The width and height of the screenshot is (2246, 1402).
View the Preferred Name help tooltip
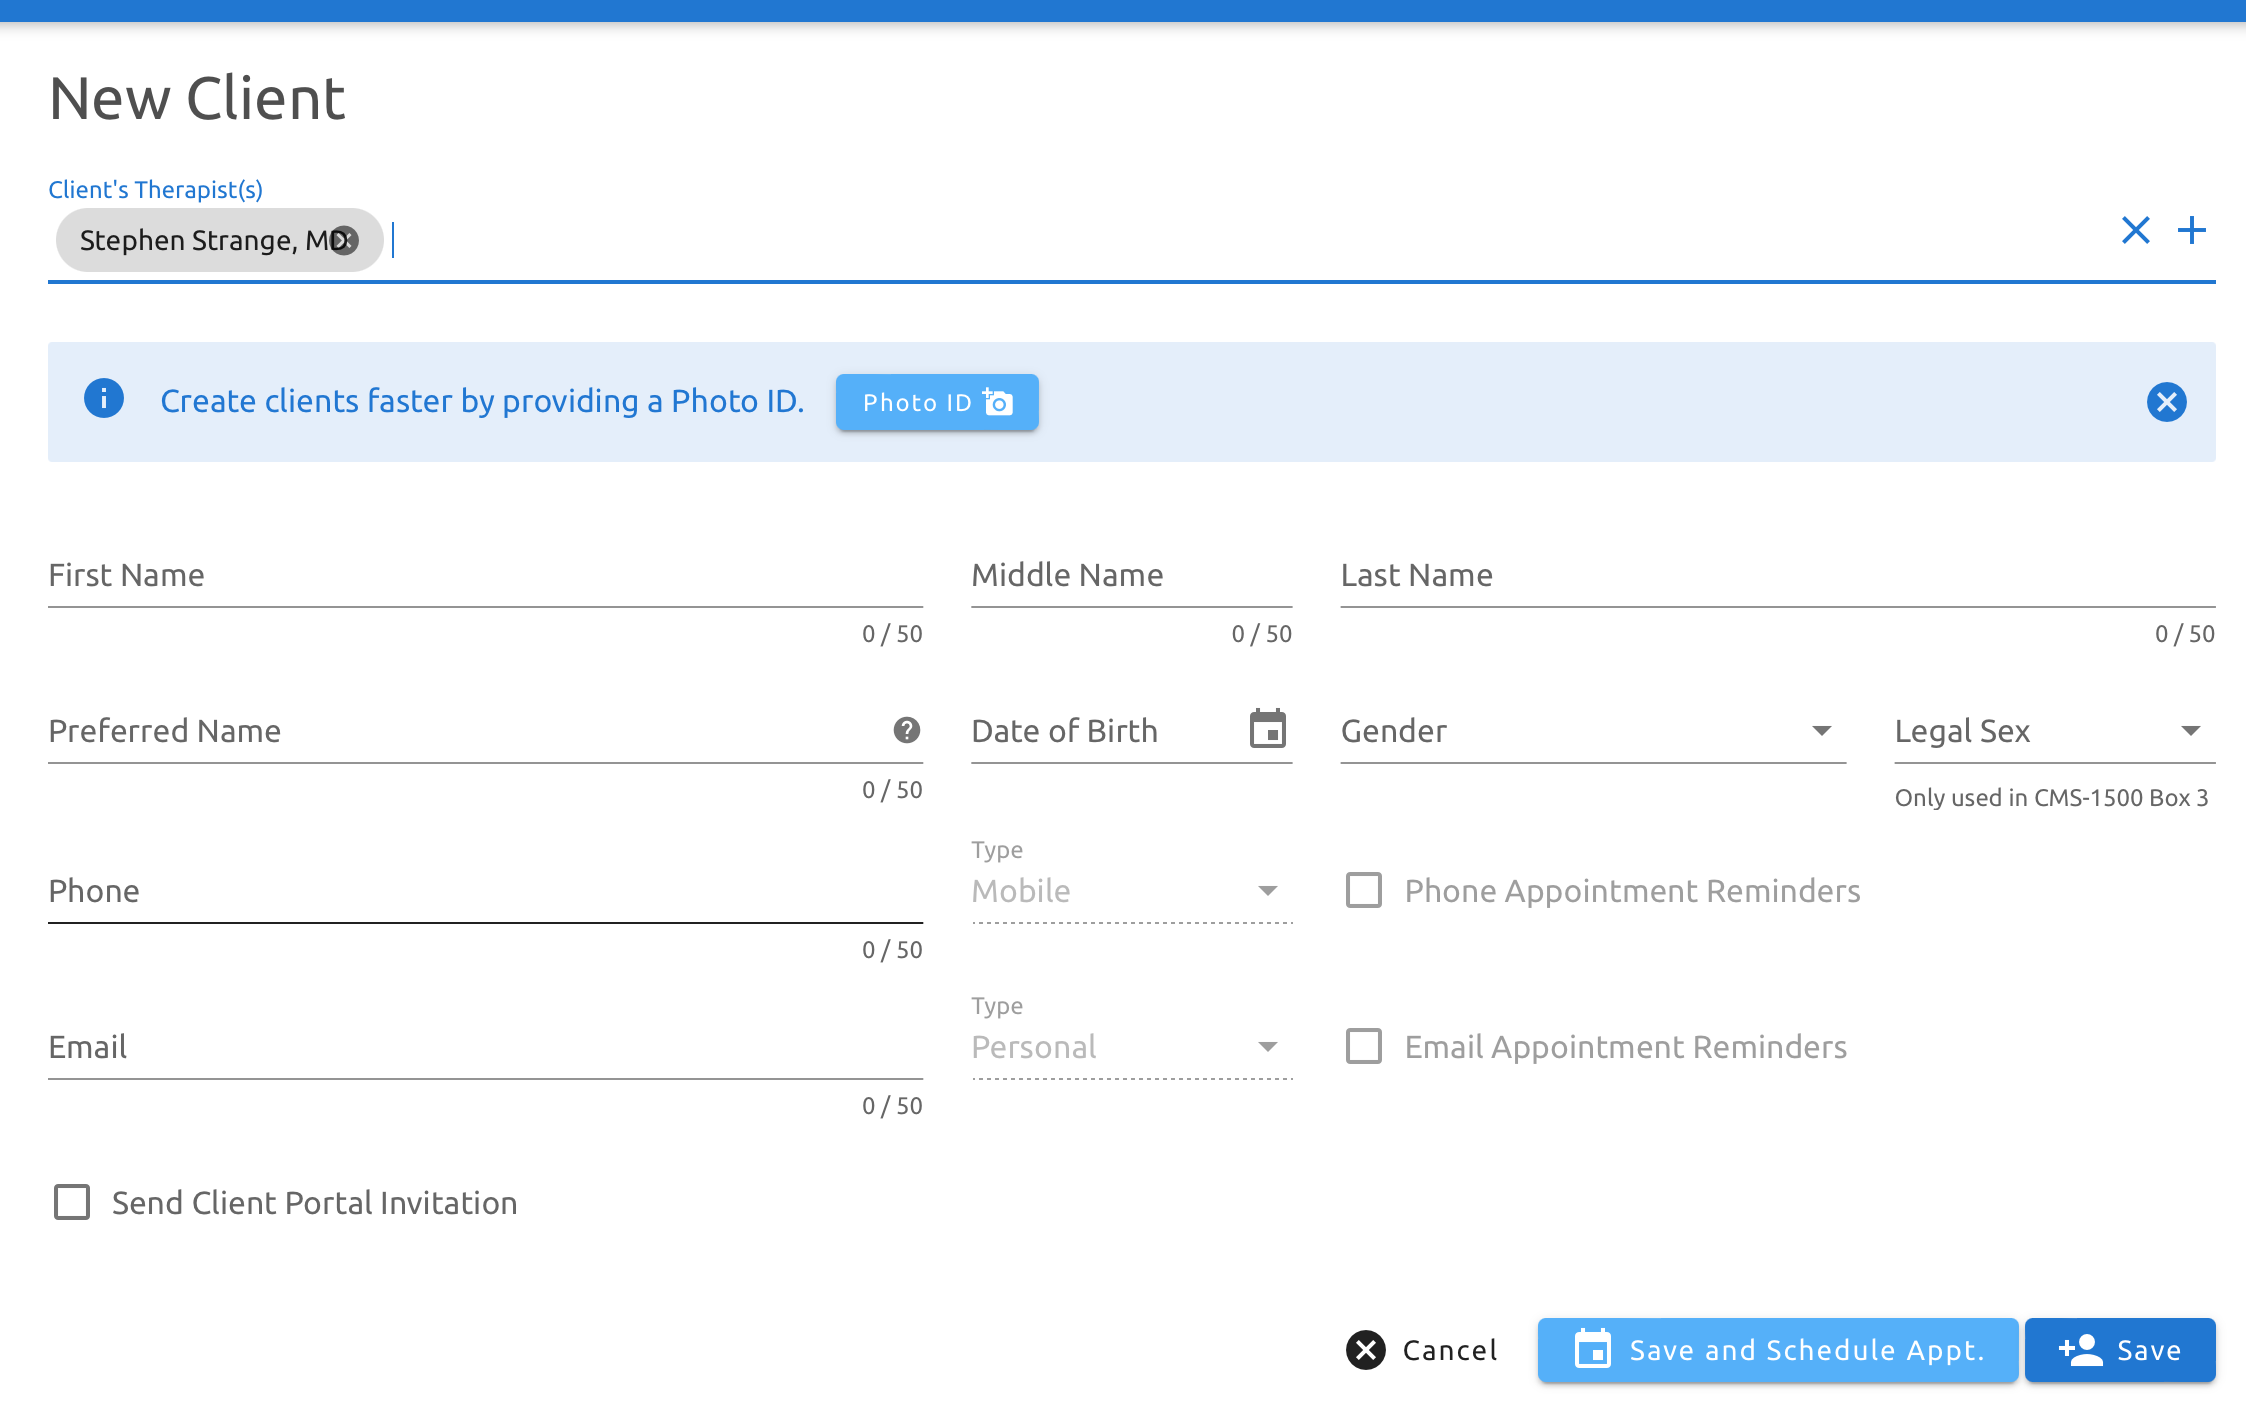[905, 731]
